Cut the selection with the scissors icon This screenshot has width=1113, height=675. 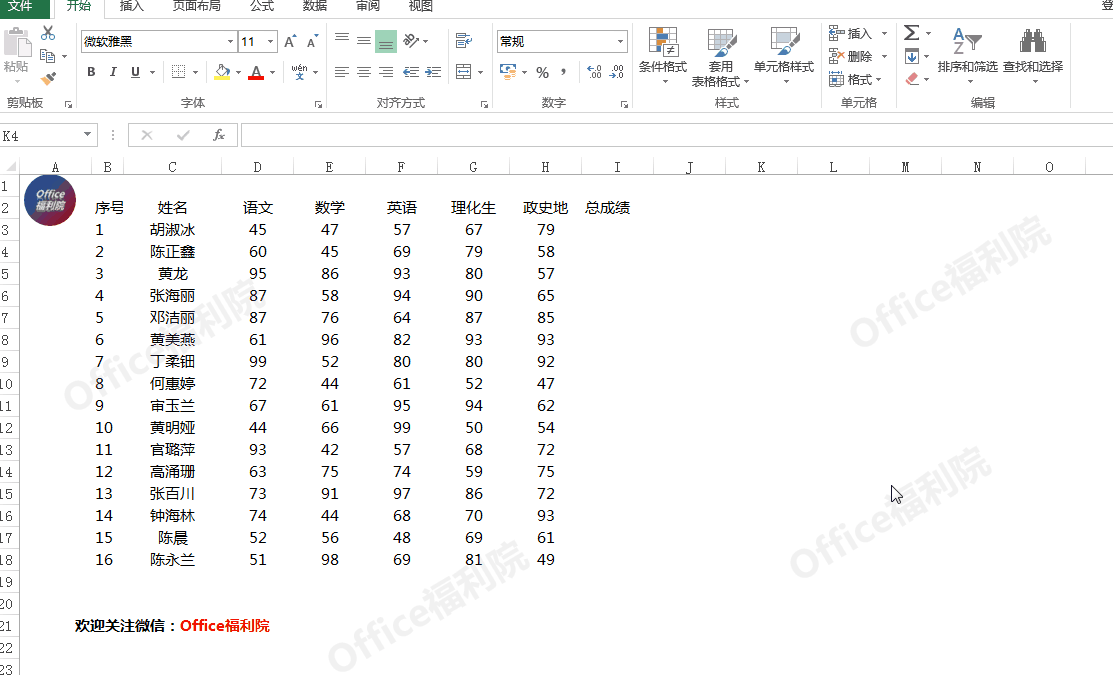click(48, 33)
